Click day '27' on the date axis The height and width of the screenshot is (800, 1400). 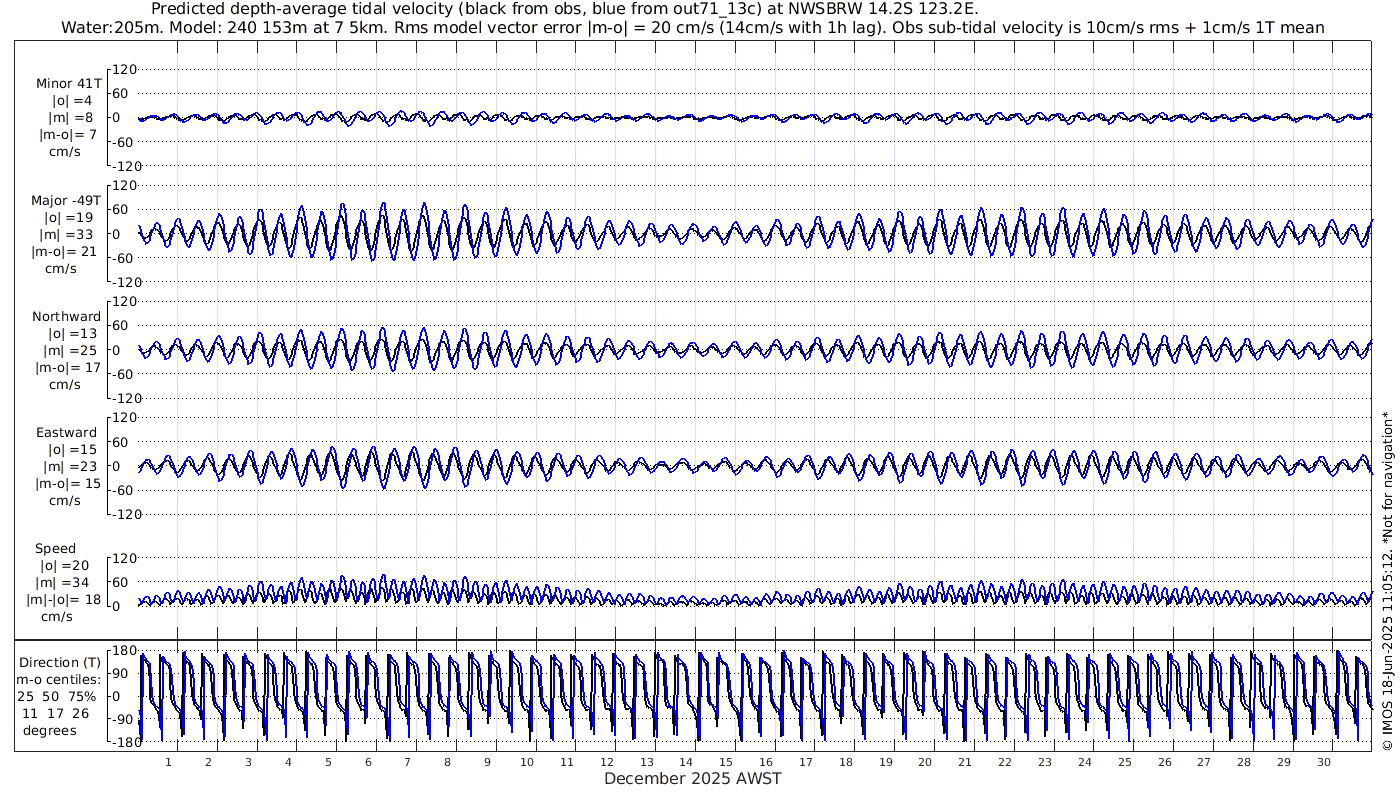tap(1204, 762)
